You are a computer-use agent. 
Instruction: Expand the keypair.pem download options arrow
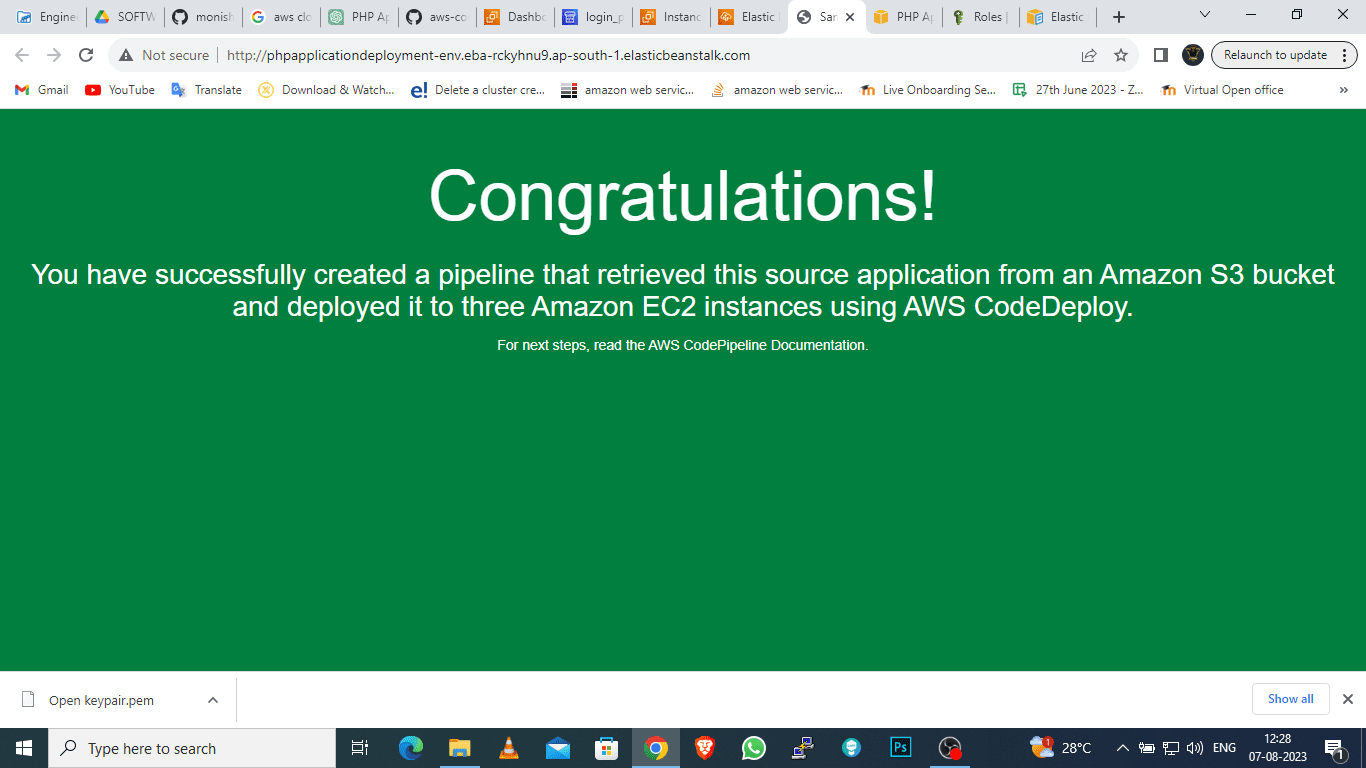pos(213,700)
